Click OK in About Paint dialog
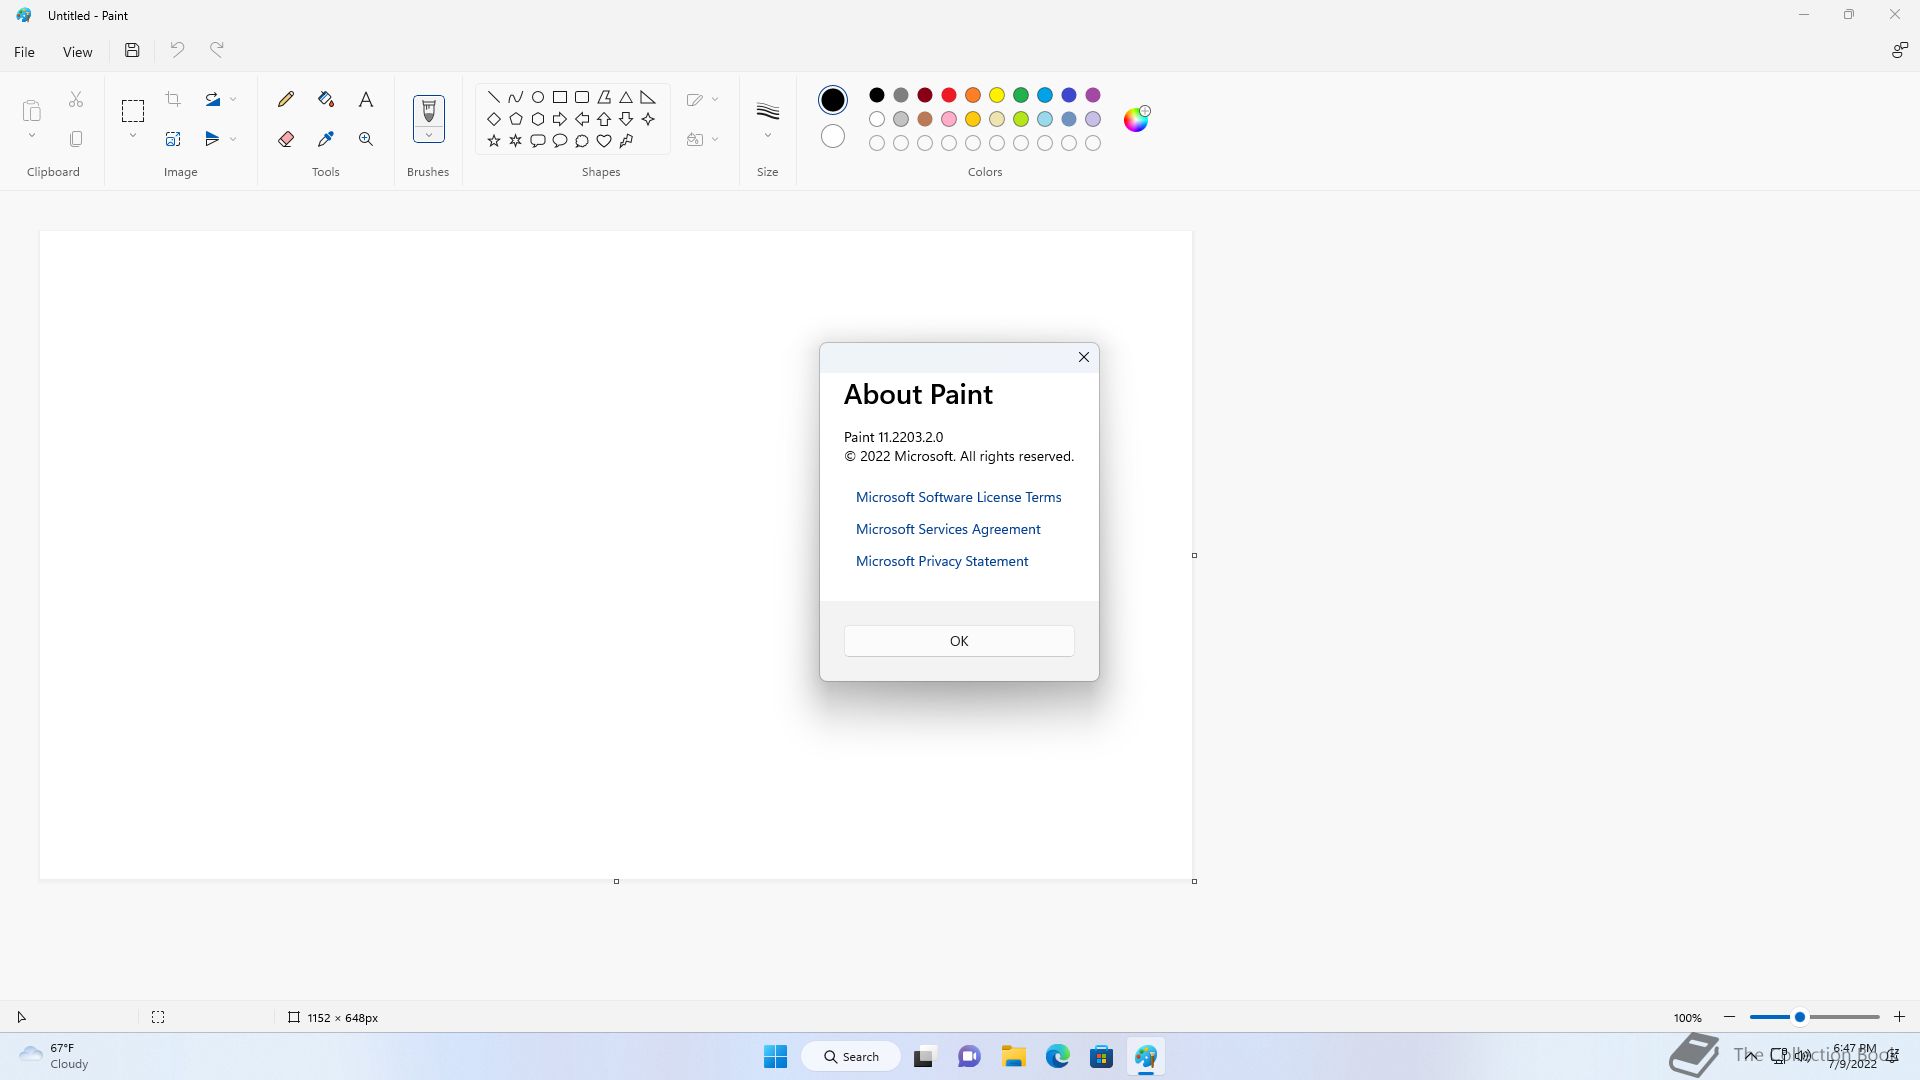Image resolution: width=1920 pixels, height=1080 pixels. (x=959, y=641)
